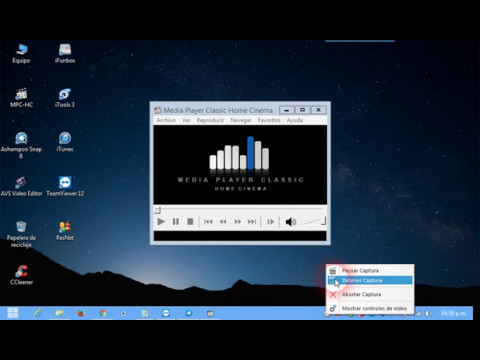Choose Abortar Captura in the context menu

coord(370,294)
